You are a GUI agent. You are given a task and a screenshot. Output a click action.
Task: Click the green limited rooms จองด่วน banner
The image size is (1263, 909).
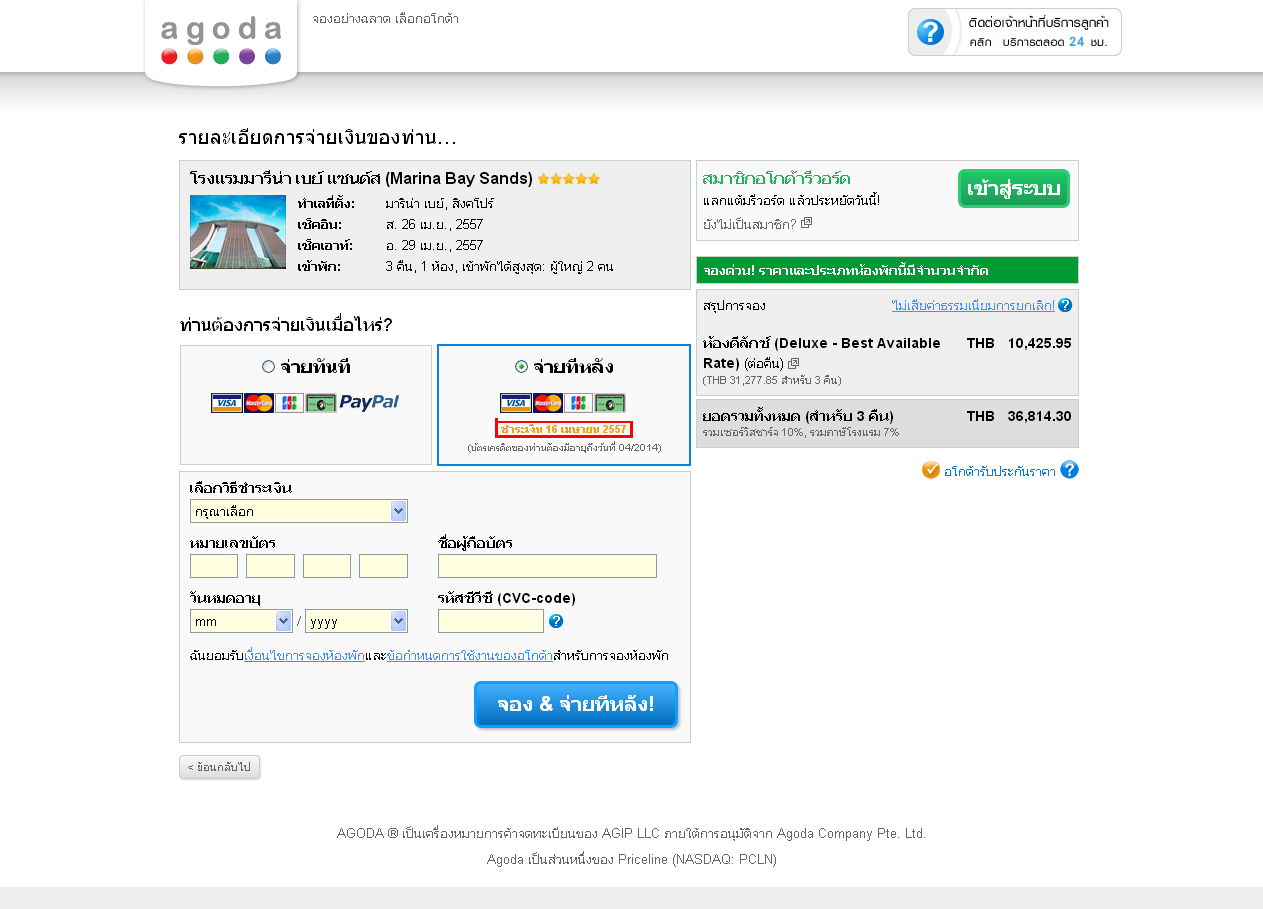pyautogui.click(x=887, y=270)
